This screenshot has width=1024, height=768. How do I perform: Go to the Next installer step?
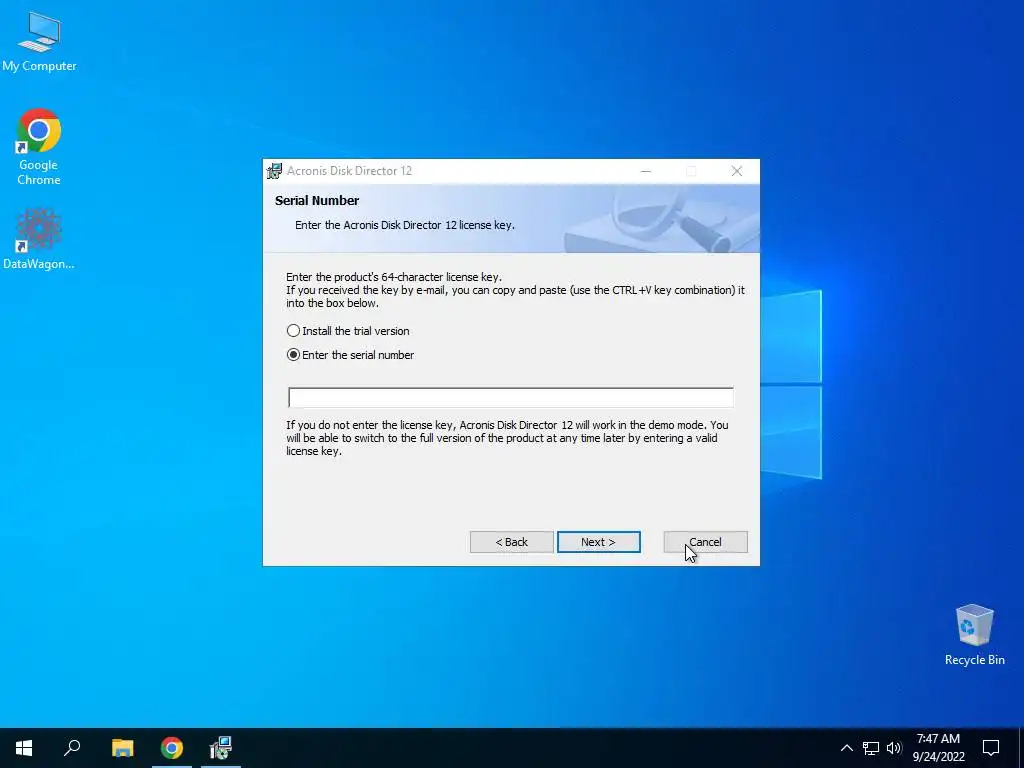click(598, 542)
